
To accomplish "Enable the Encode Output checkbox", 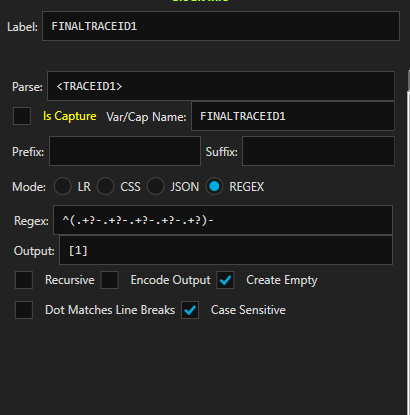I will (110, 280).
